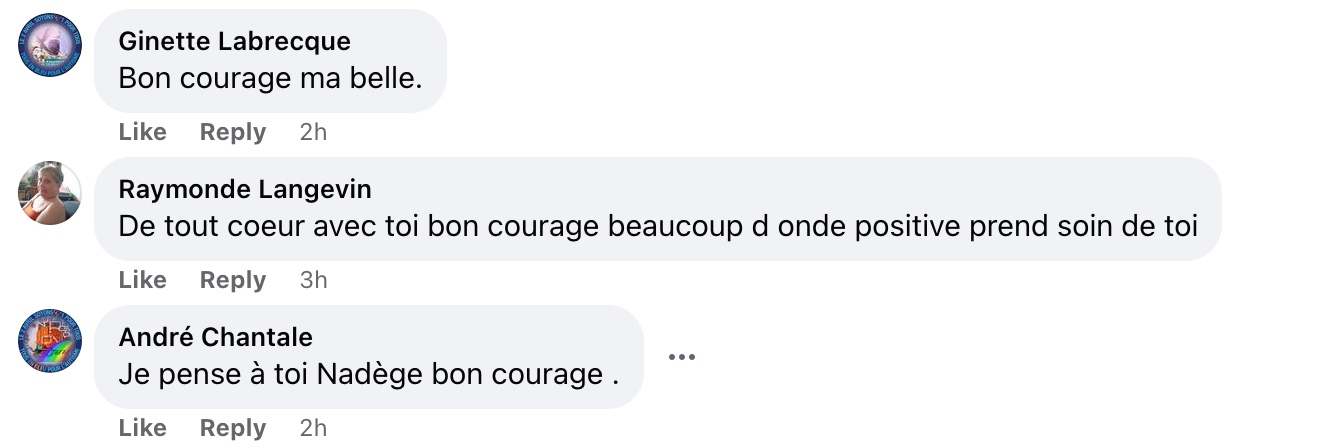Viewport: 1334px width, 446px height.
Task: Like André Chantale's comment
Action: pos(142,428)
